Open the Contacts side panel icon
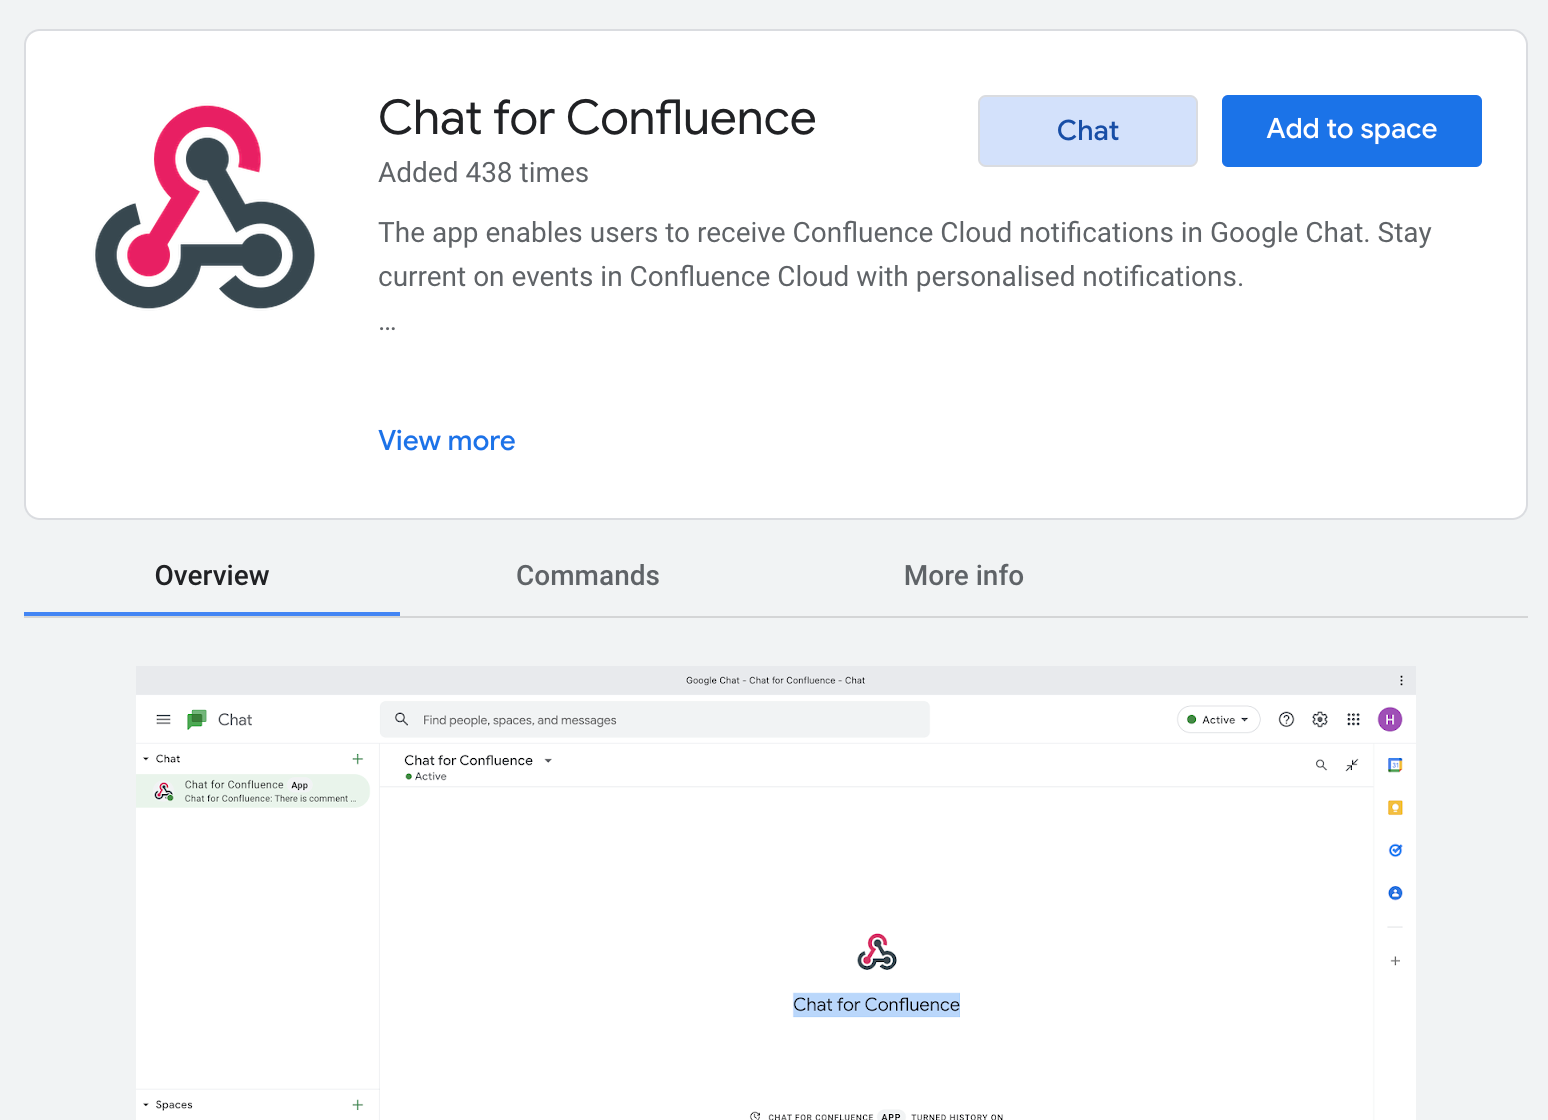The image size is (1548, 1120). click(x=1395, y=893)
